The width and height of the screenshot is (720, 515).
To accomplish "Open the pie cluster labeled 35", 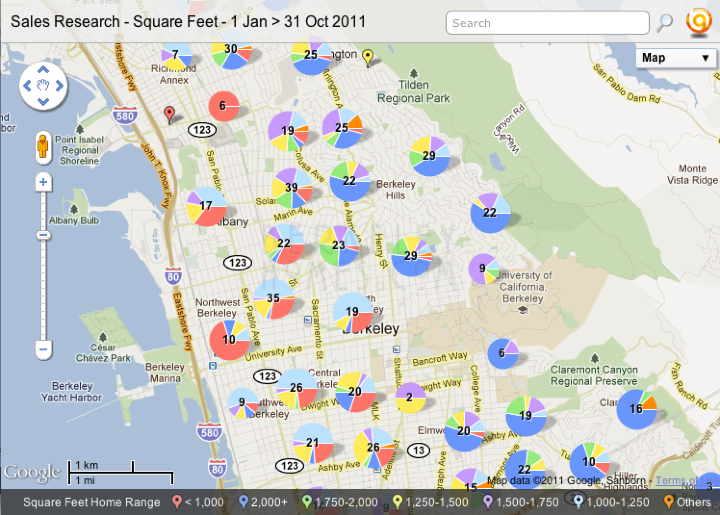I will 274,299.
